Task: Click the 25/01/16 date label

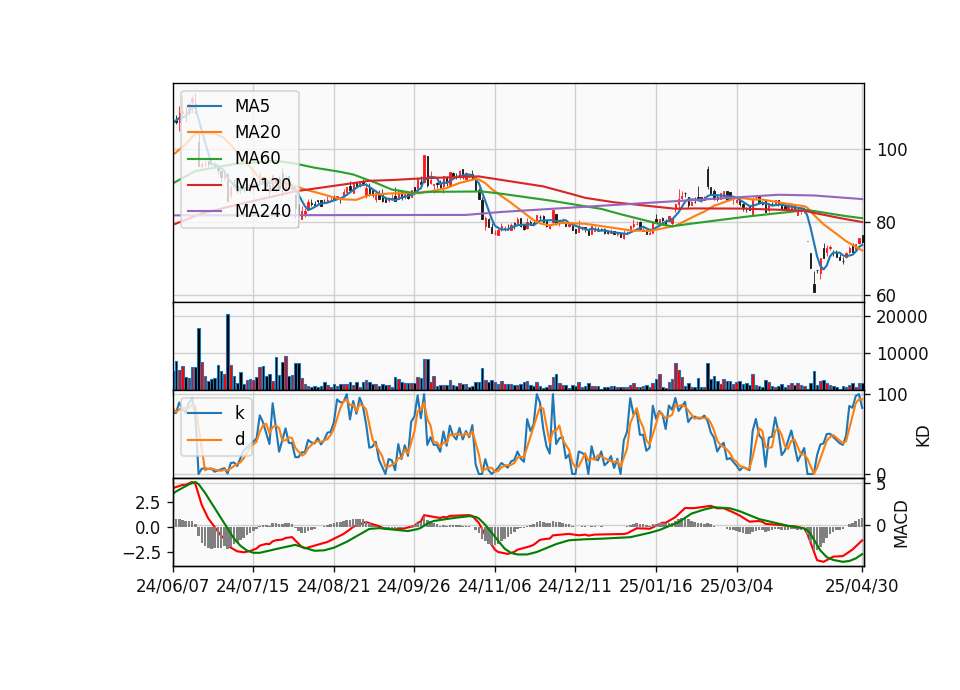Action: coord(656,586)
